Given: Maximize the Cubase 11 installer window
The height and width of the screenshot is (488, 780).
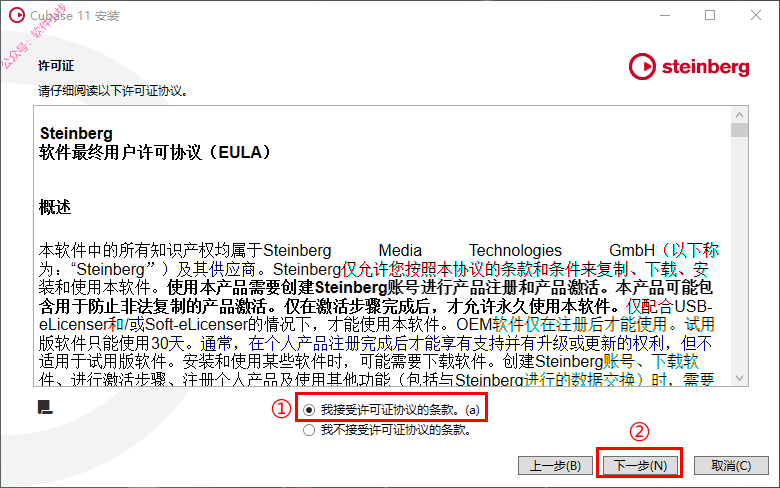Looking at the screenshot, I should 710,15.
